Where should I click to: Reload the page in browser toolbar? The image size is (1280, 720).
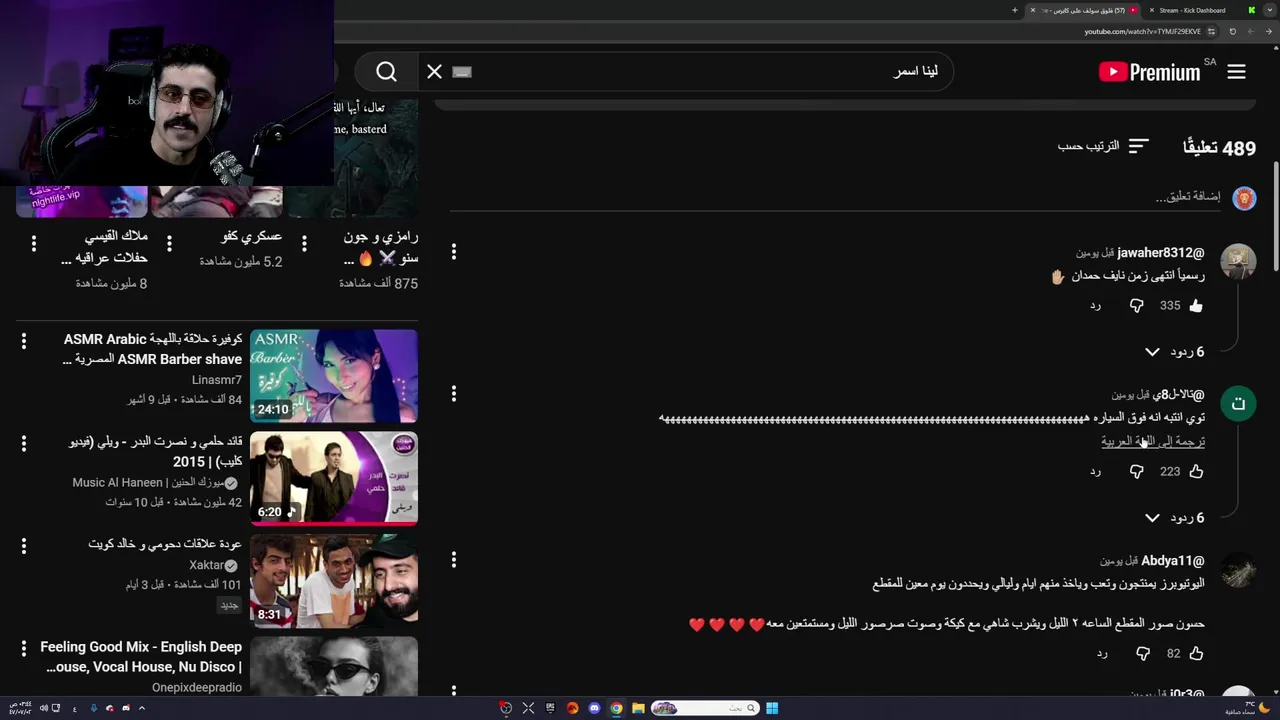pyautogui.click(x=1232, y=31)
